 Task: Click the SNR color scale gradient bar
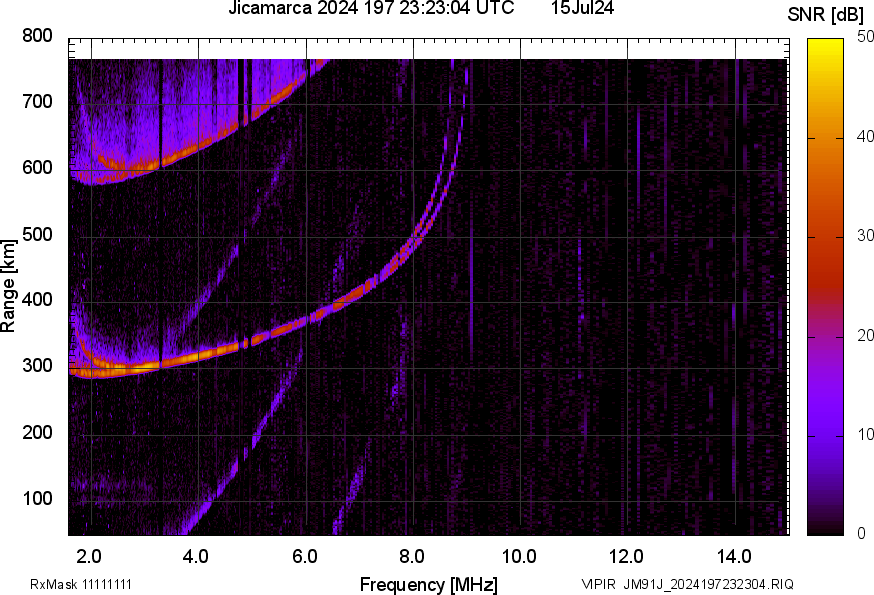click(826, 287)
